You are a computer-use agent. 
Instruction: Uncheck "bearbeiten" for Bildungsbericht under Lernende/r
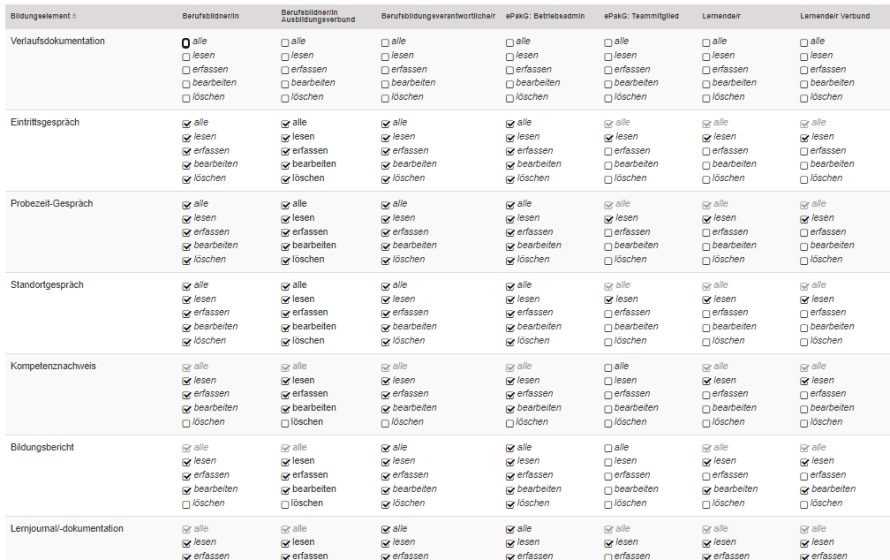coord(707,490)
